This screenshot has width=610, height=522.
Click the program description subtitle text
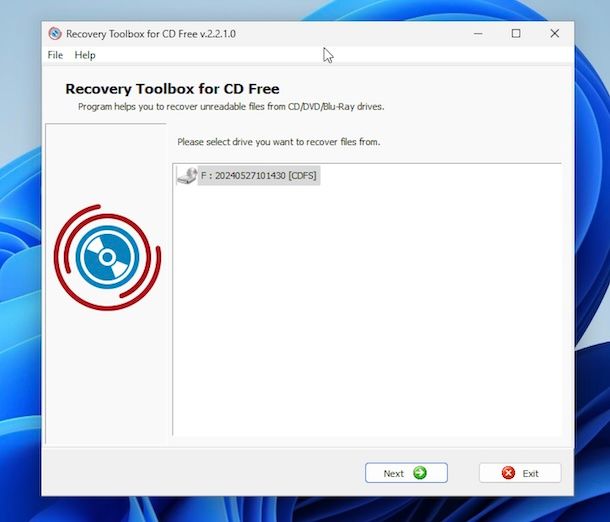click(231, 107)
